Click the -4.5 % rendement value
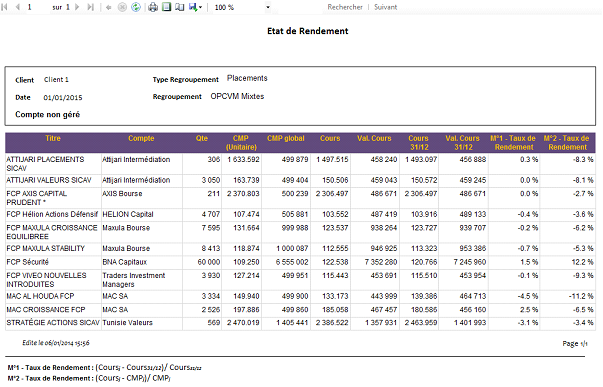This screenshot has width=603, height=387. tap(528, 296)
